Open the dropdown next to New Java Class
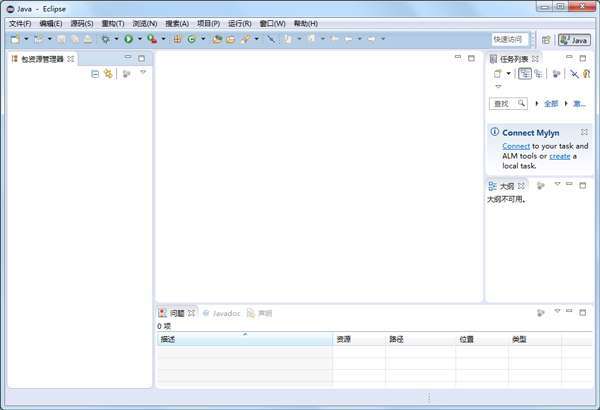Image resolution: width=600 pixels, height=410 pixels. 203,39
